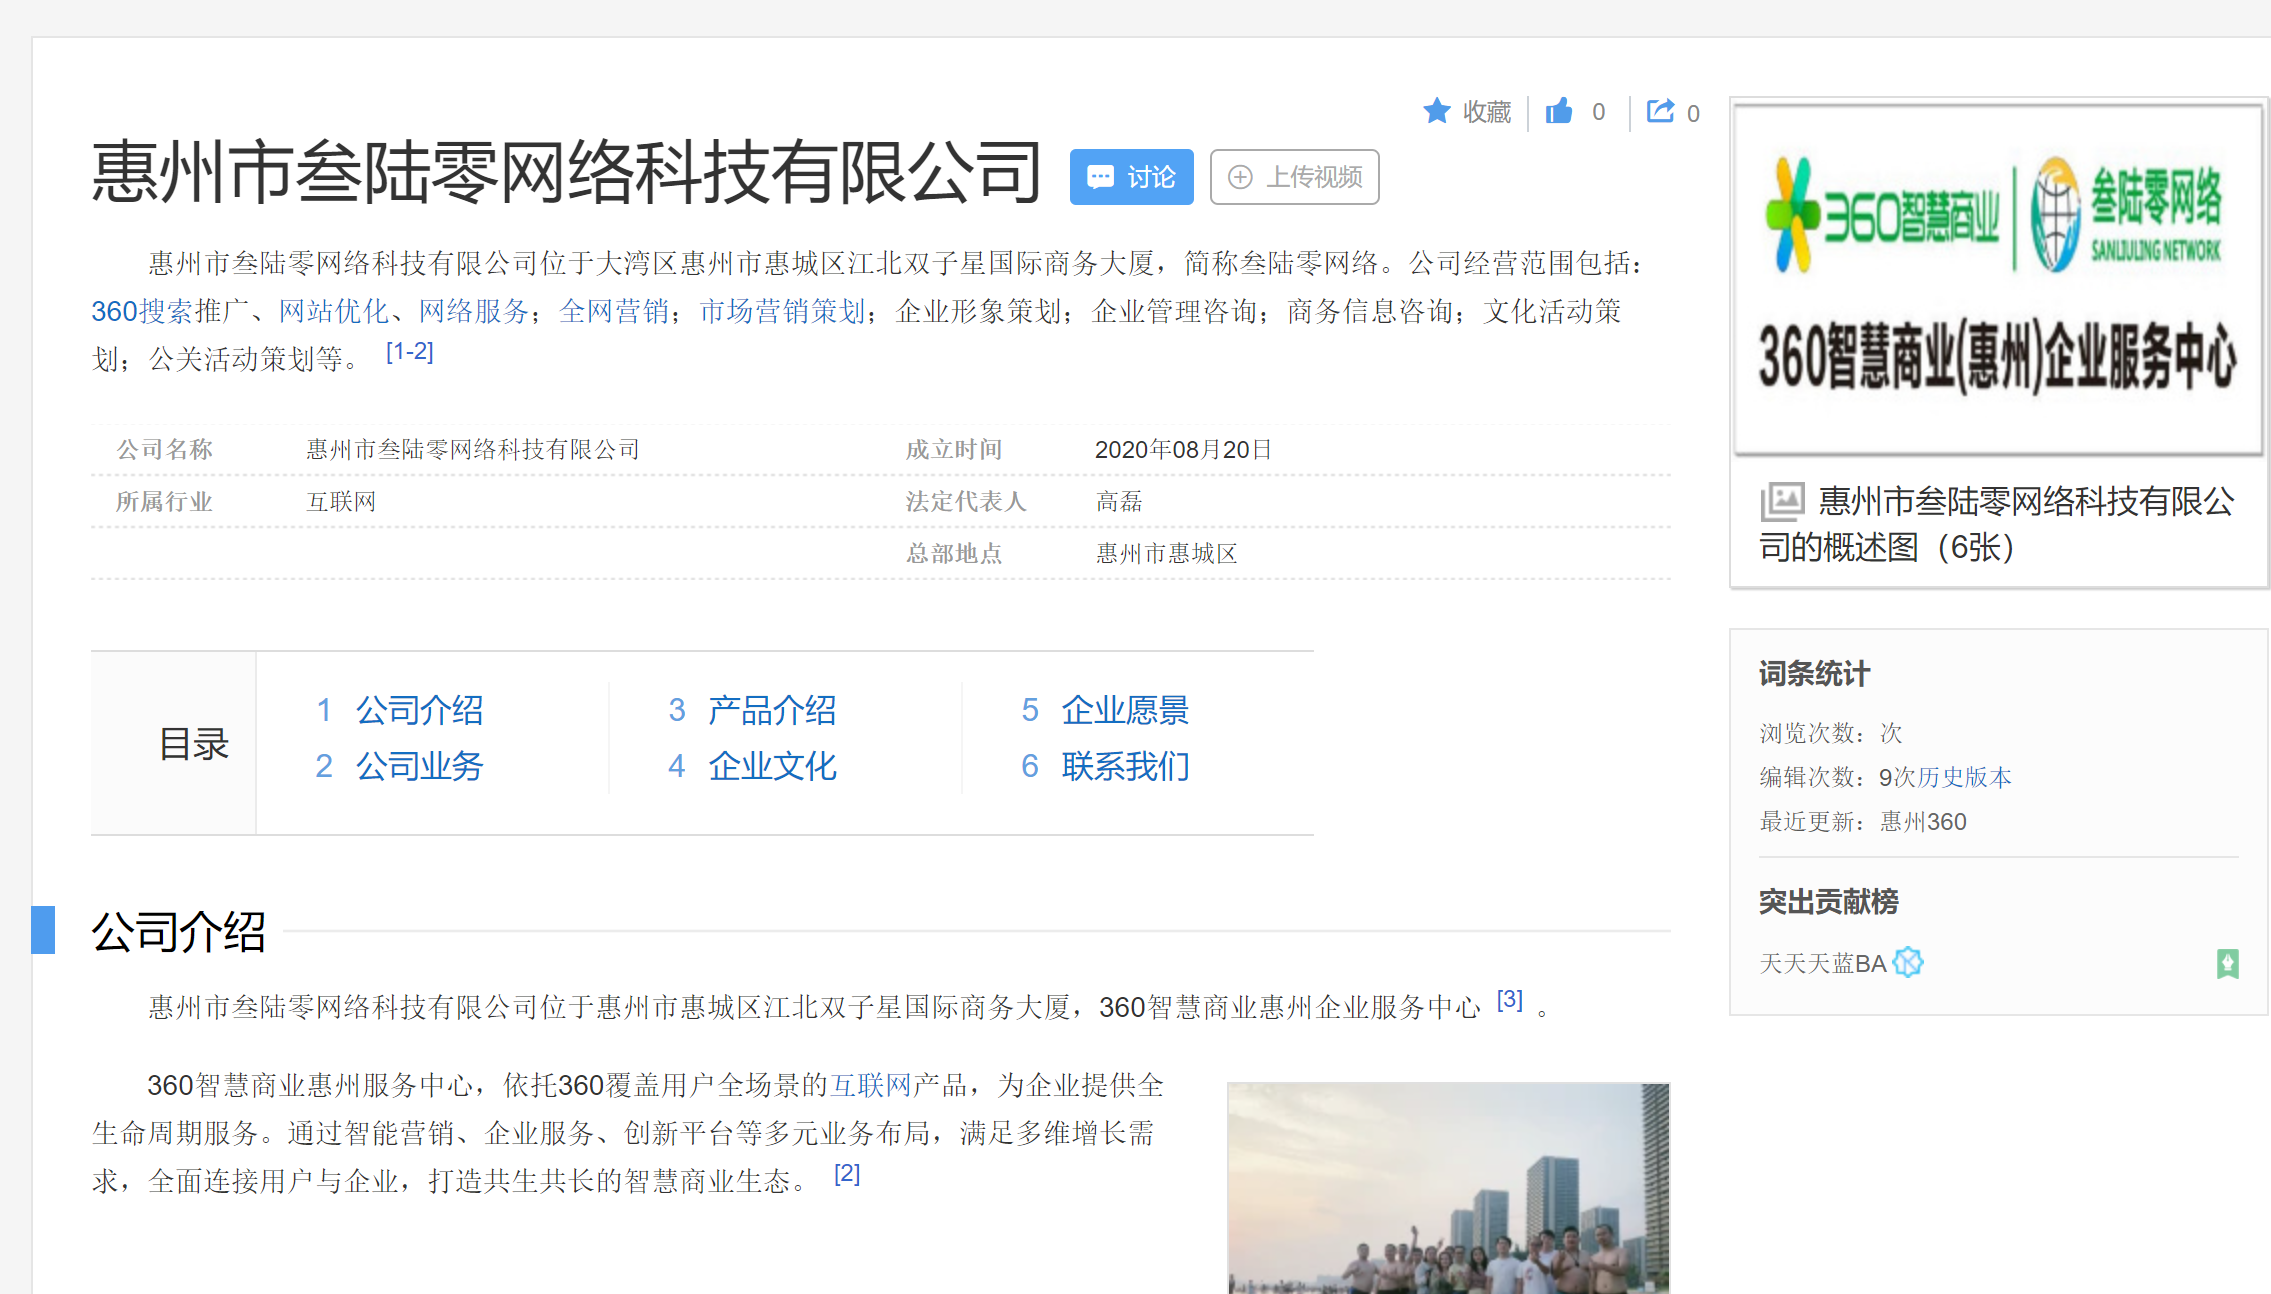Follow the 全网营销 link
Screen dimensions: 2271x1294
(x=613, y=311)
